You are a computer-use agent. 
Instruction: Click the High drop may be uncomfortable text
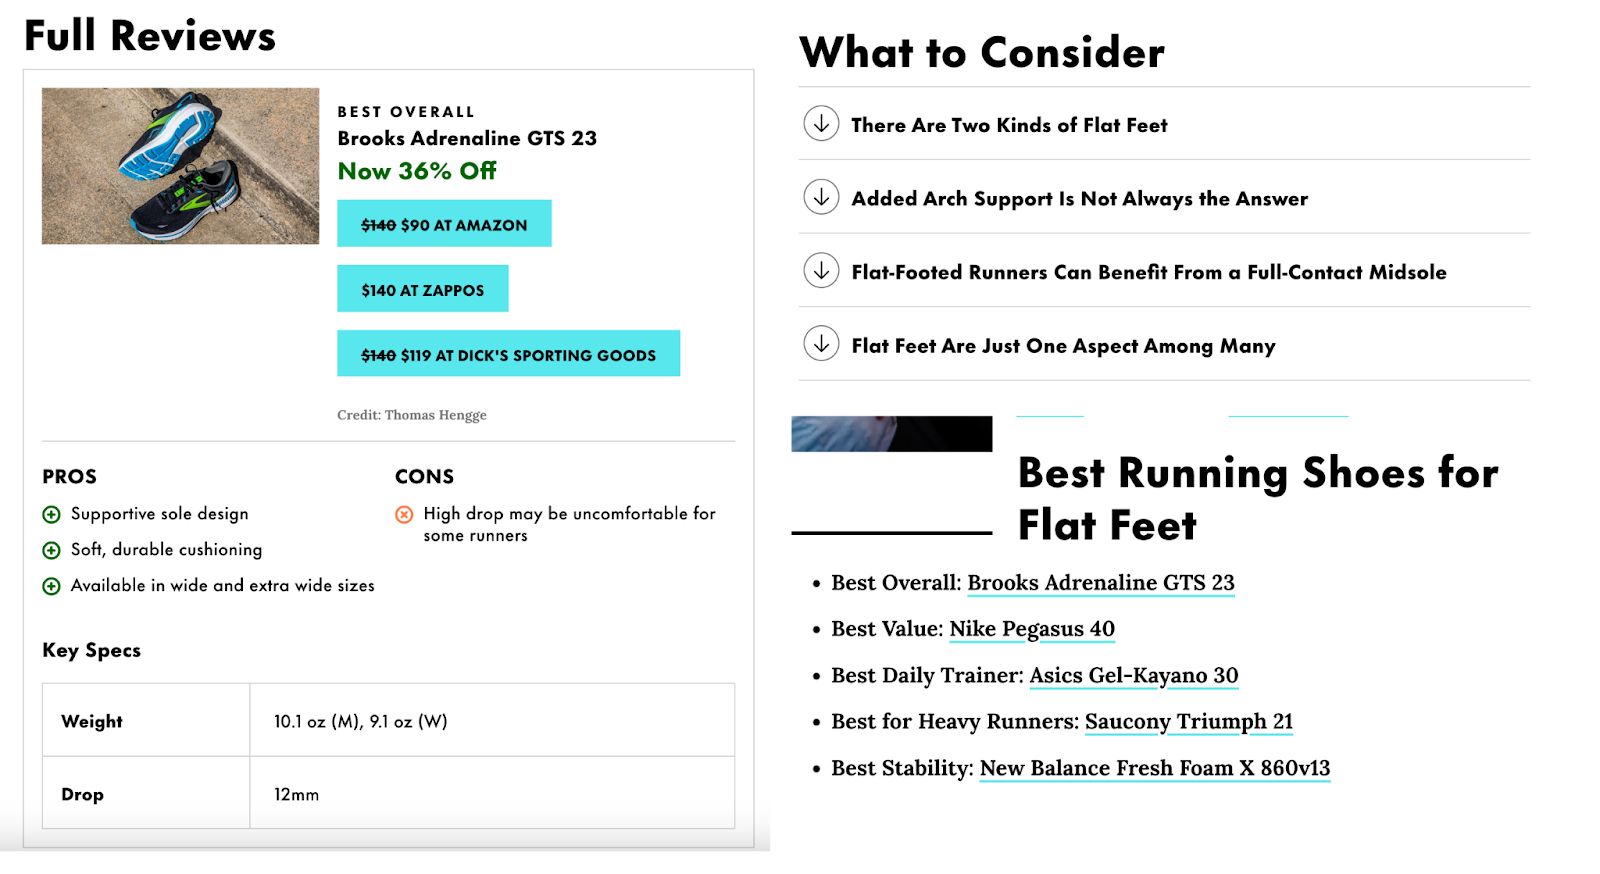click(x=570, y=524)
